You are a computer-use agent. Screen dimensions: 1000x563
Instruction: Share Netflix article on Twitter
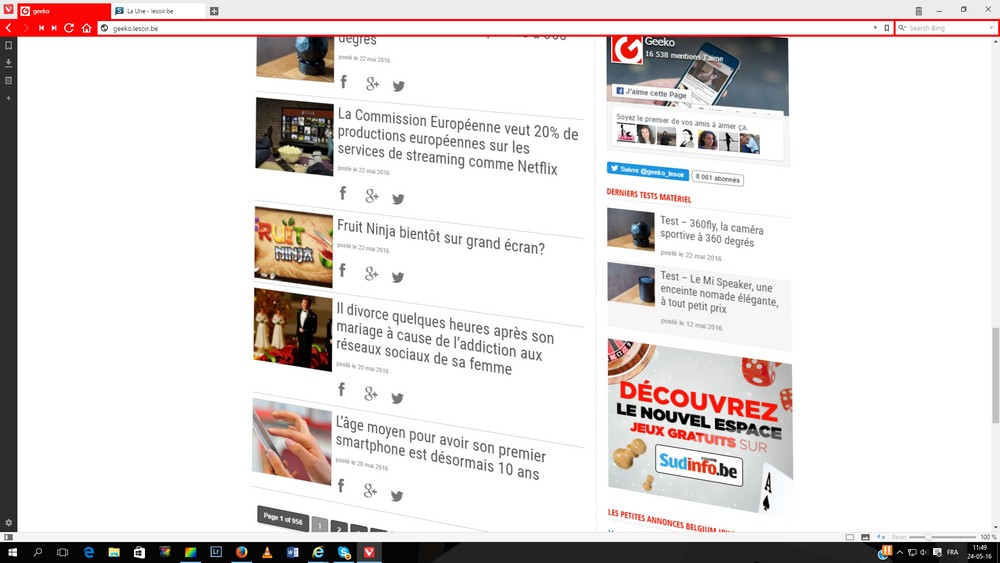click(x=399, y=199)
